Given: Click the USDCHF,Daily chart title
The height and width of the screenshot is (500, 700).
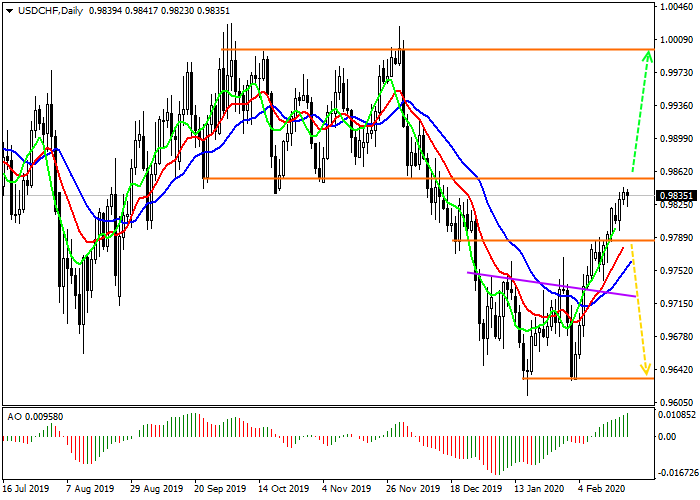Looking at the screenshot, I should 45,10.
